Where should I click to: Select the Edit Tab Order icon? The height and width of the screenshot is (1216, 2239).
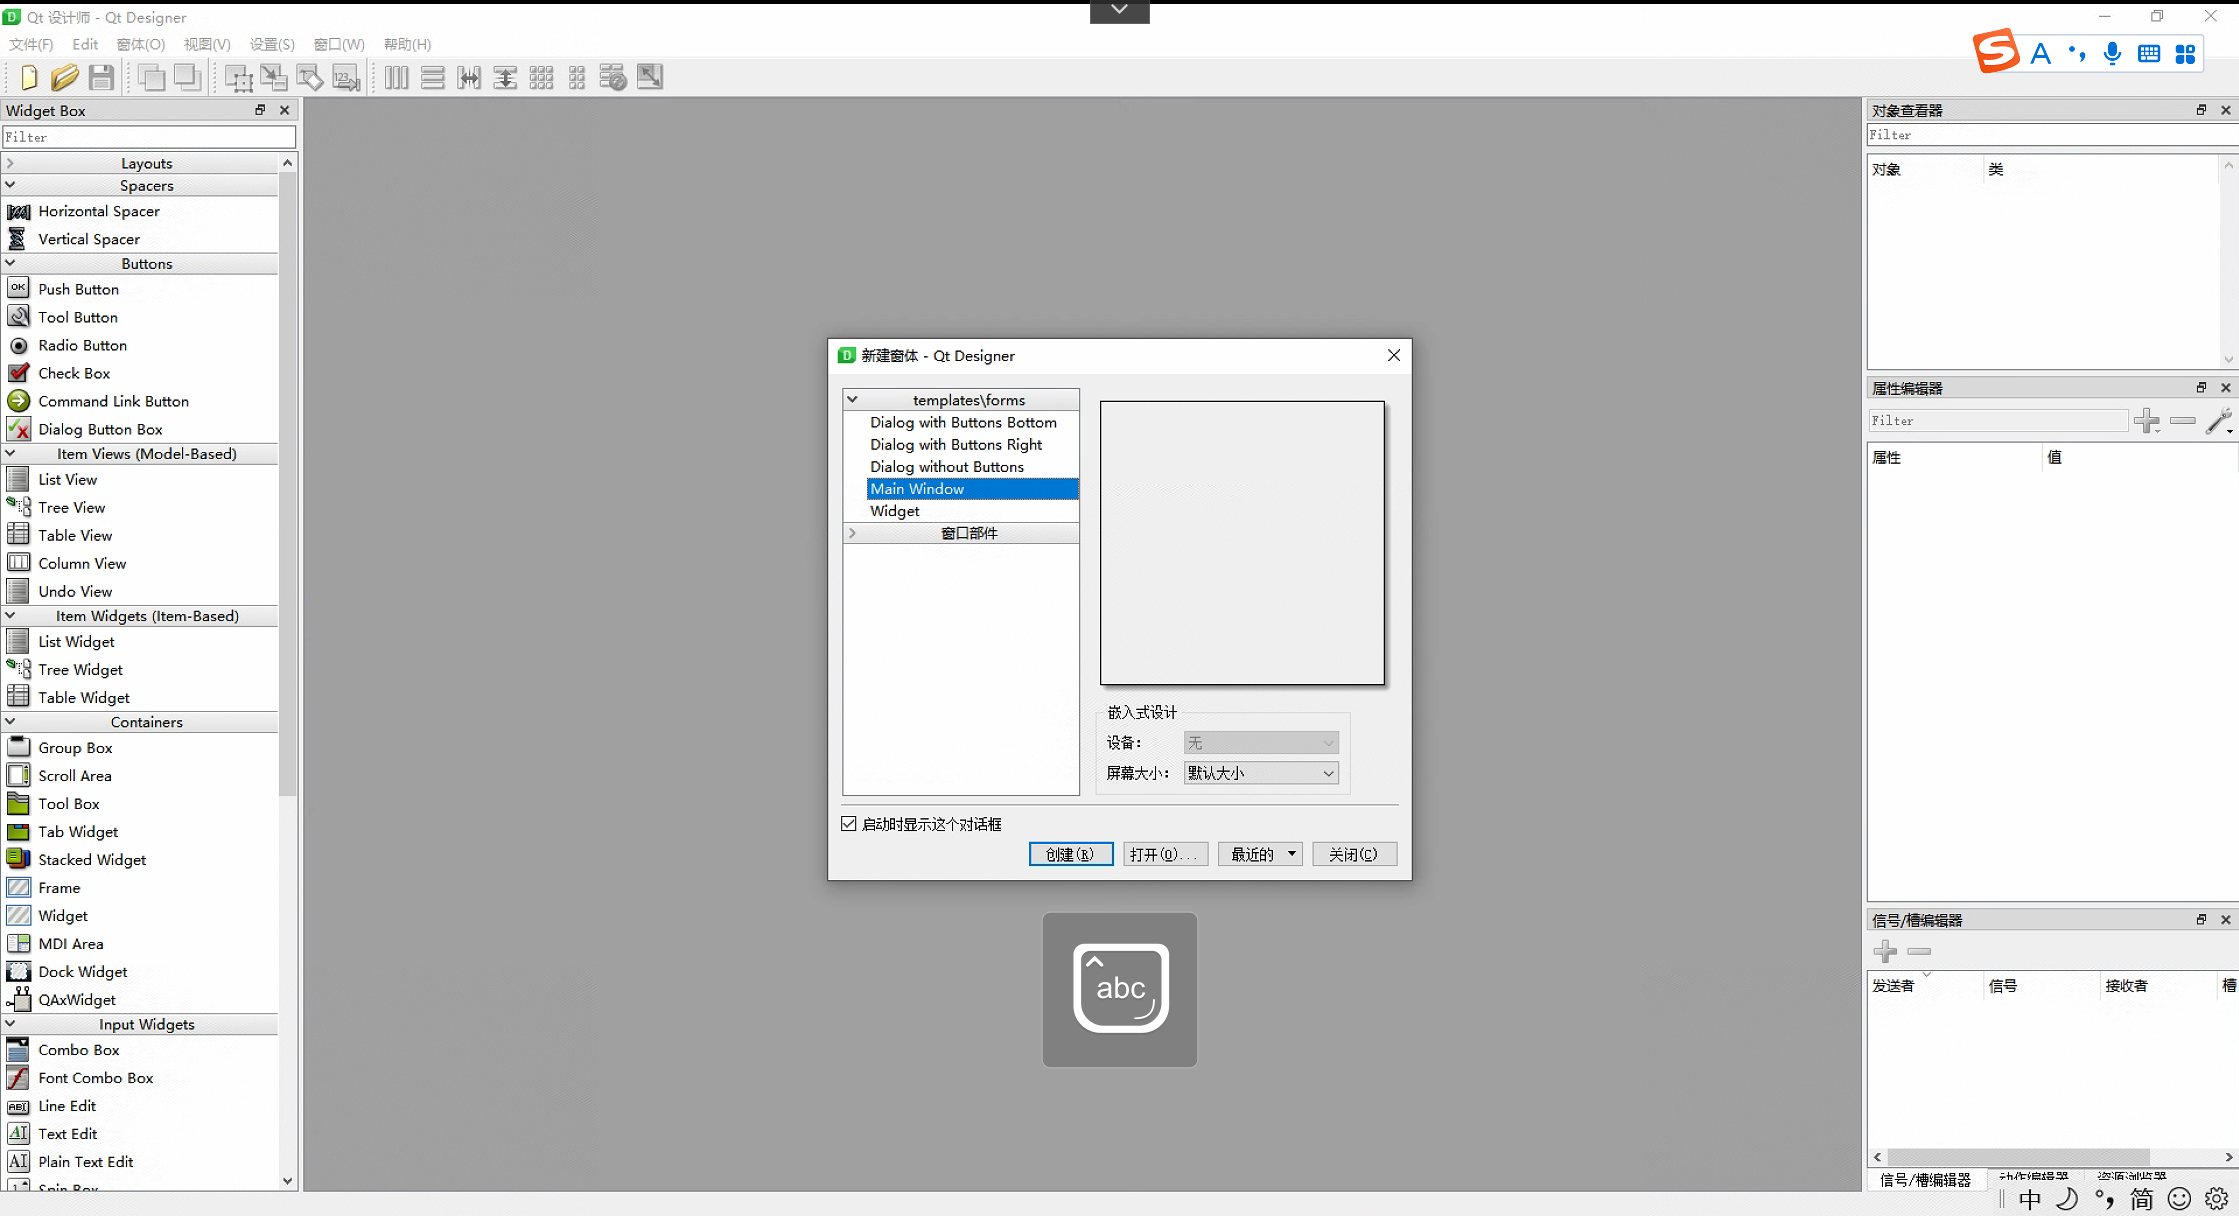pos(346,77)
